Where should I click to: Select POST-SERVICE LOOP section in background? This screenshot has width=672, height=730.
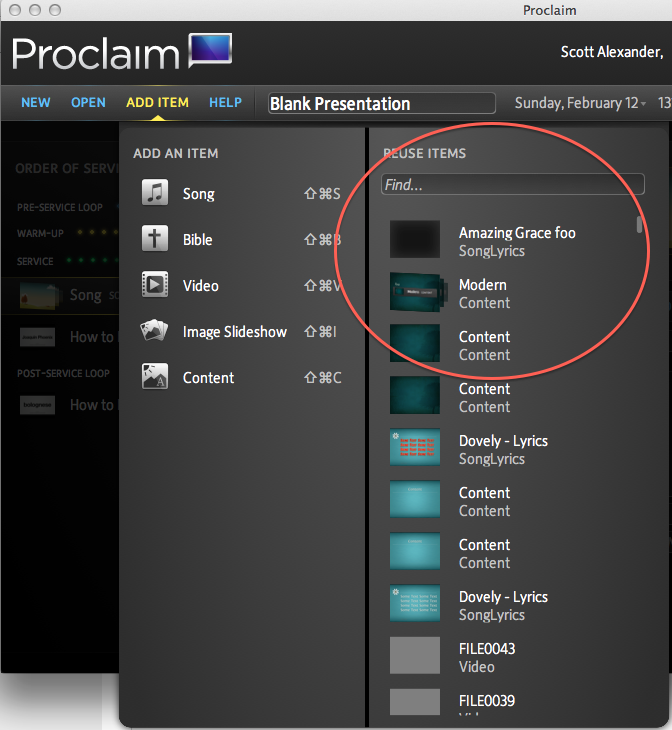[63, 373]
